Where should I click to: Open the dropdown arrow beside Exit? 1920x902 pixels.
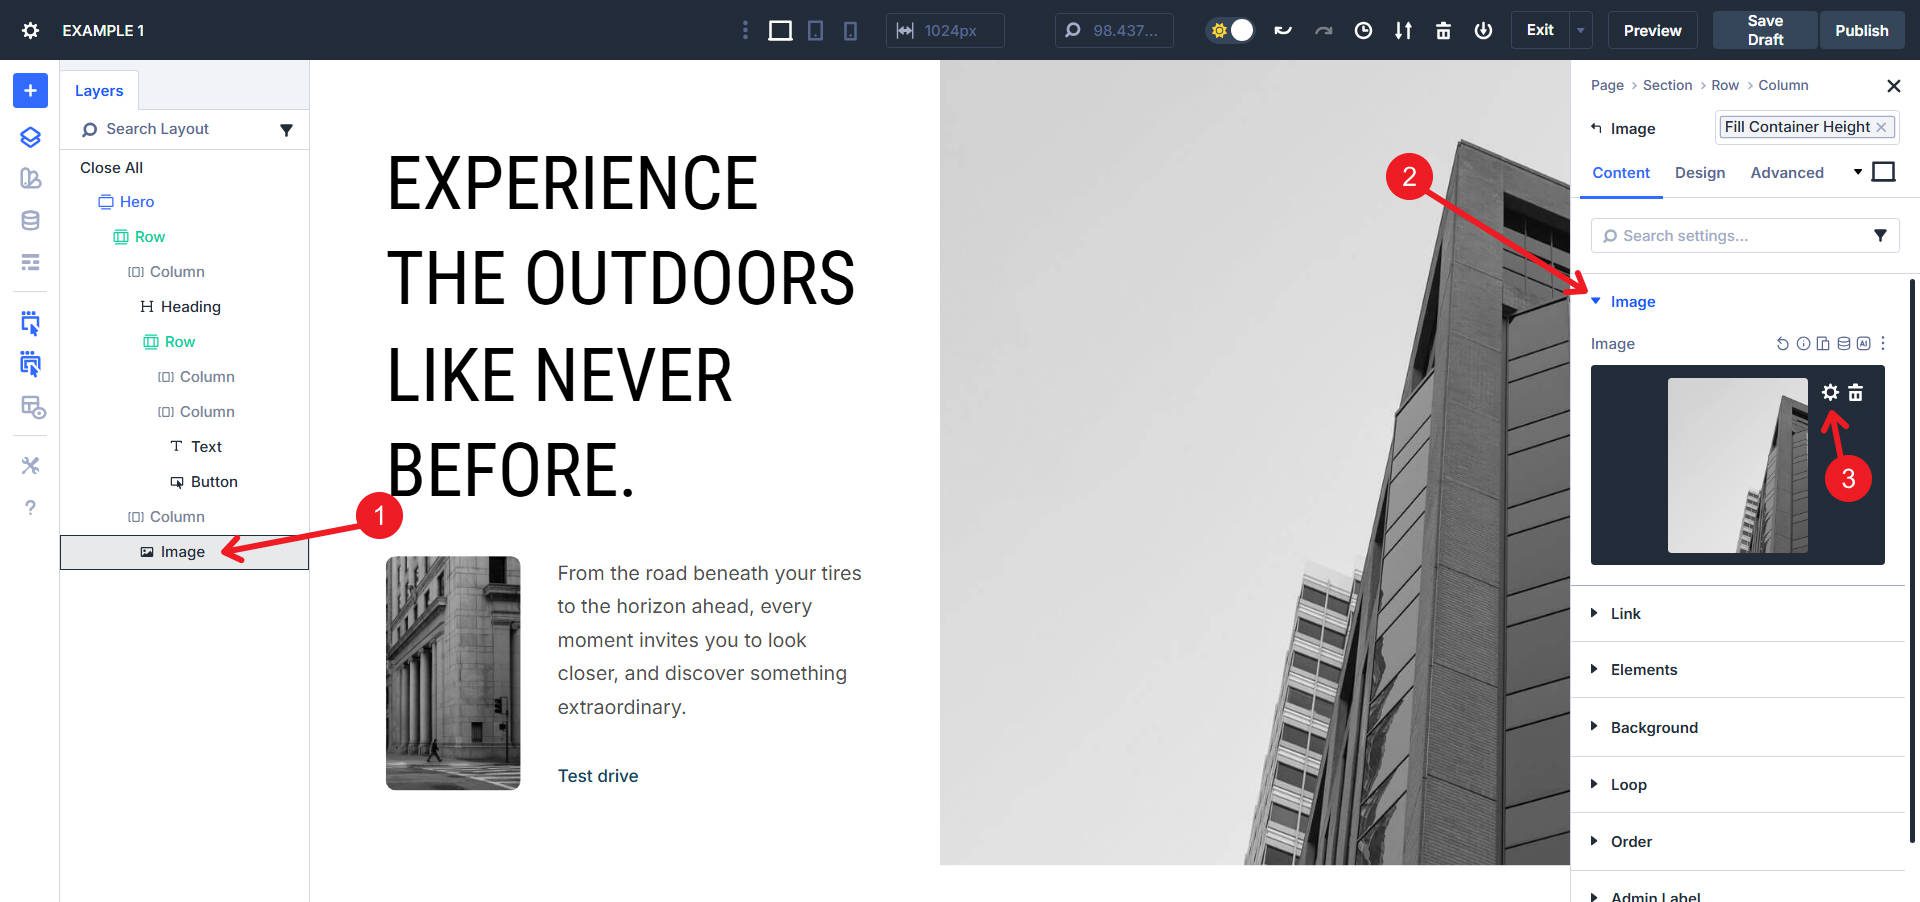pos(1581,30)
